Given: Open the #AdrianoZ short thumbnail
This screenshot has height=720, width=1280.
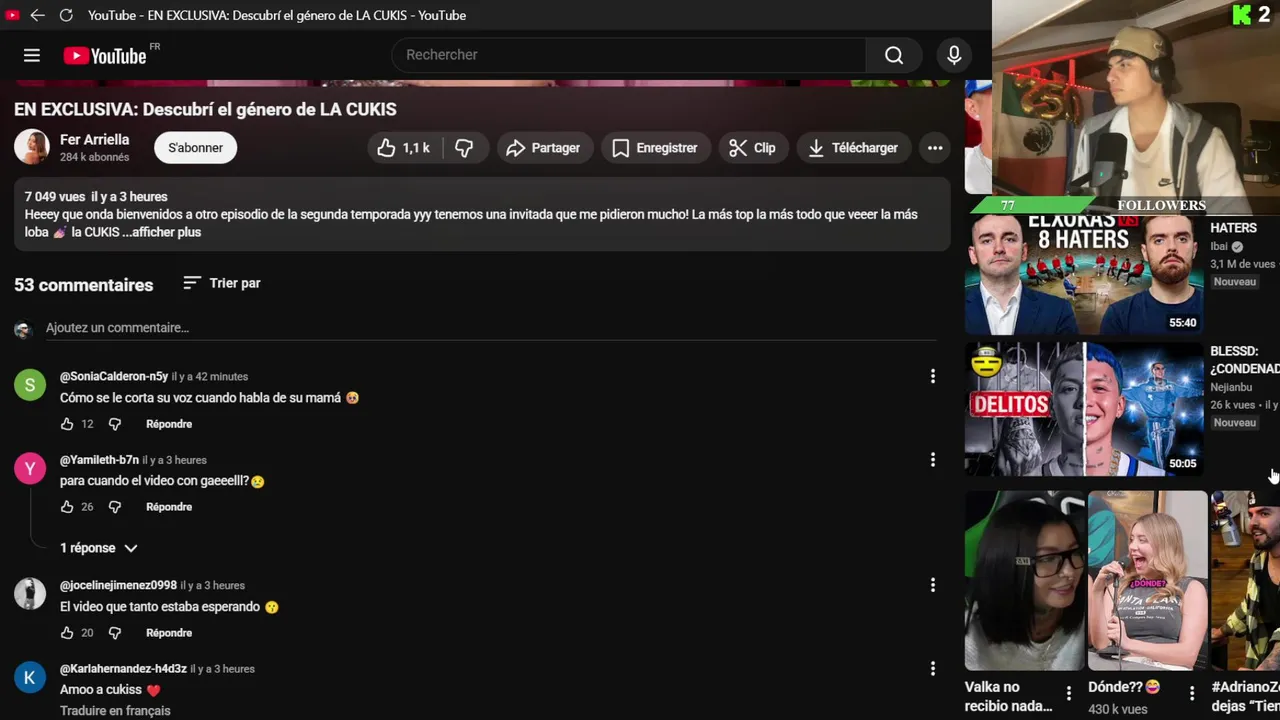Looking at the screenshot, I should [x=1245, y=580].
